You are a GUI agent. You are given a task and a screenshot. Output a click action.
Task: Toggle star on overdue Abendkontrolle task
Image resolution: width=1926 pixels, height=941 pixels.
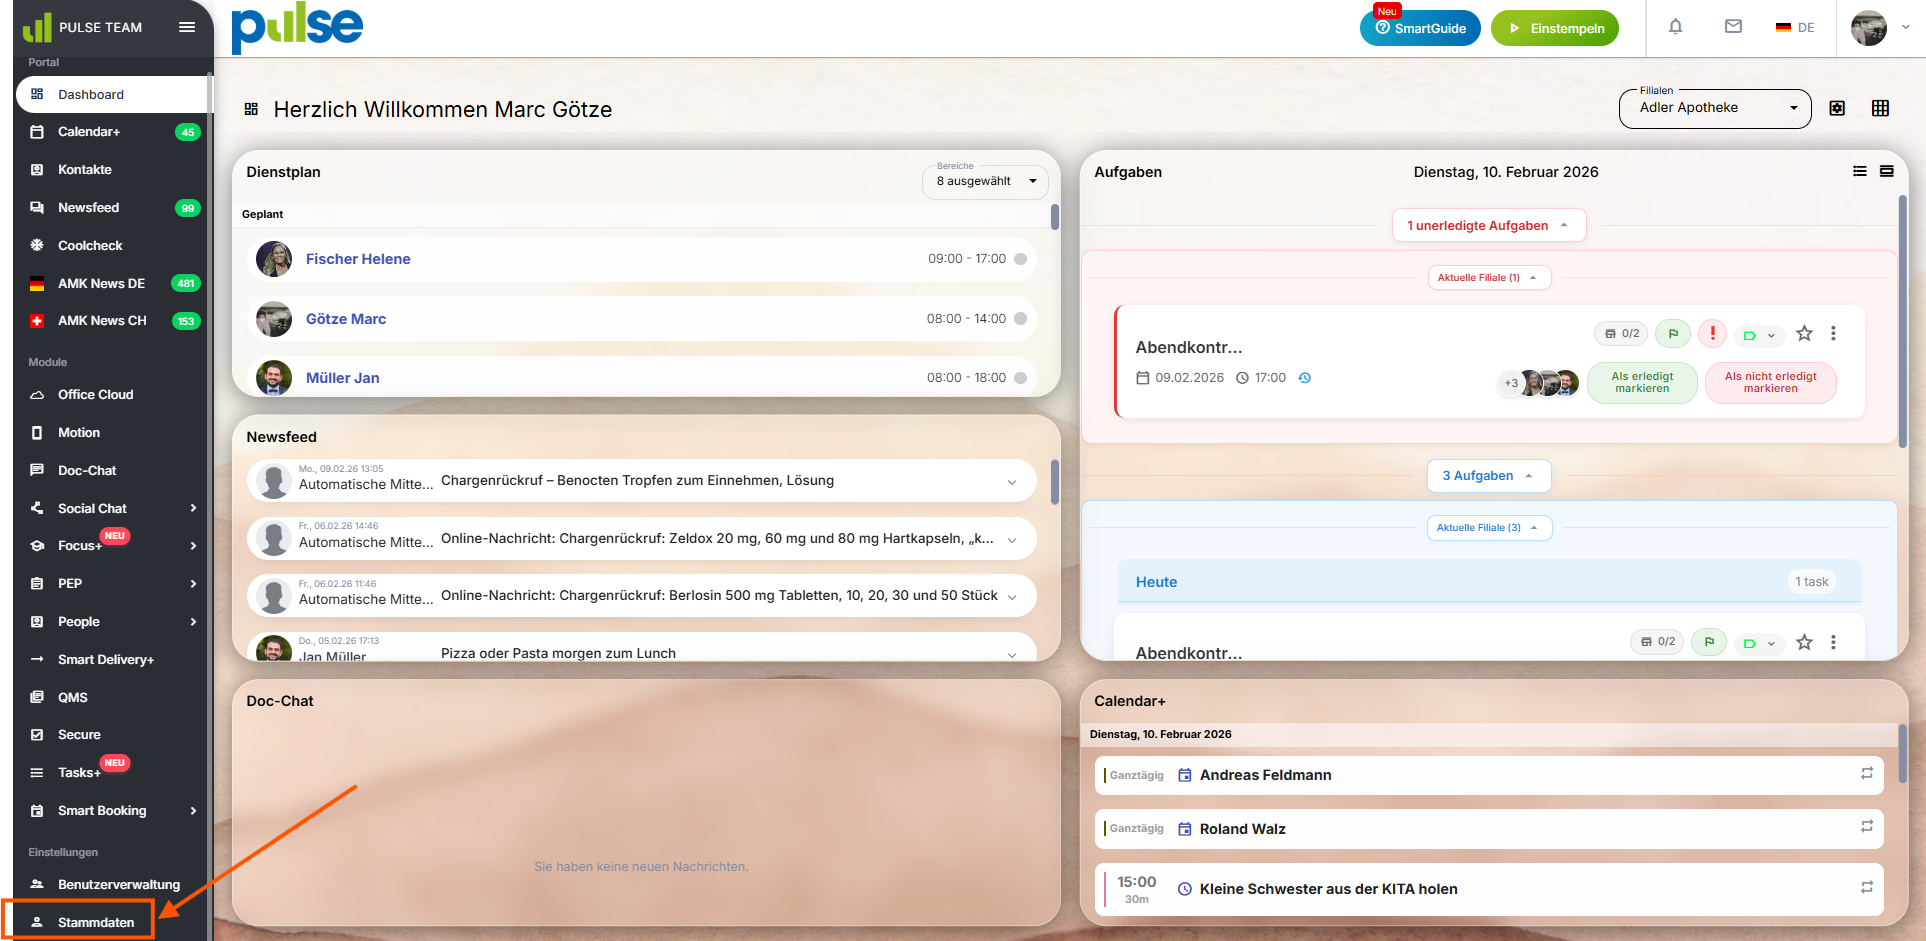click(x=1804, y=334)
